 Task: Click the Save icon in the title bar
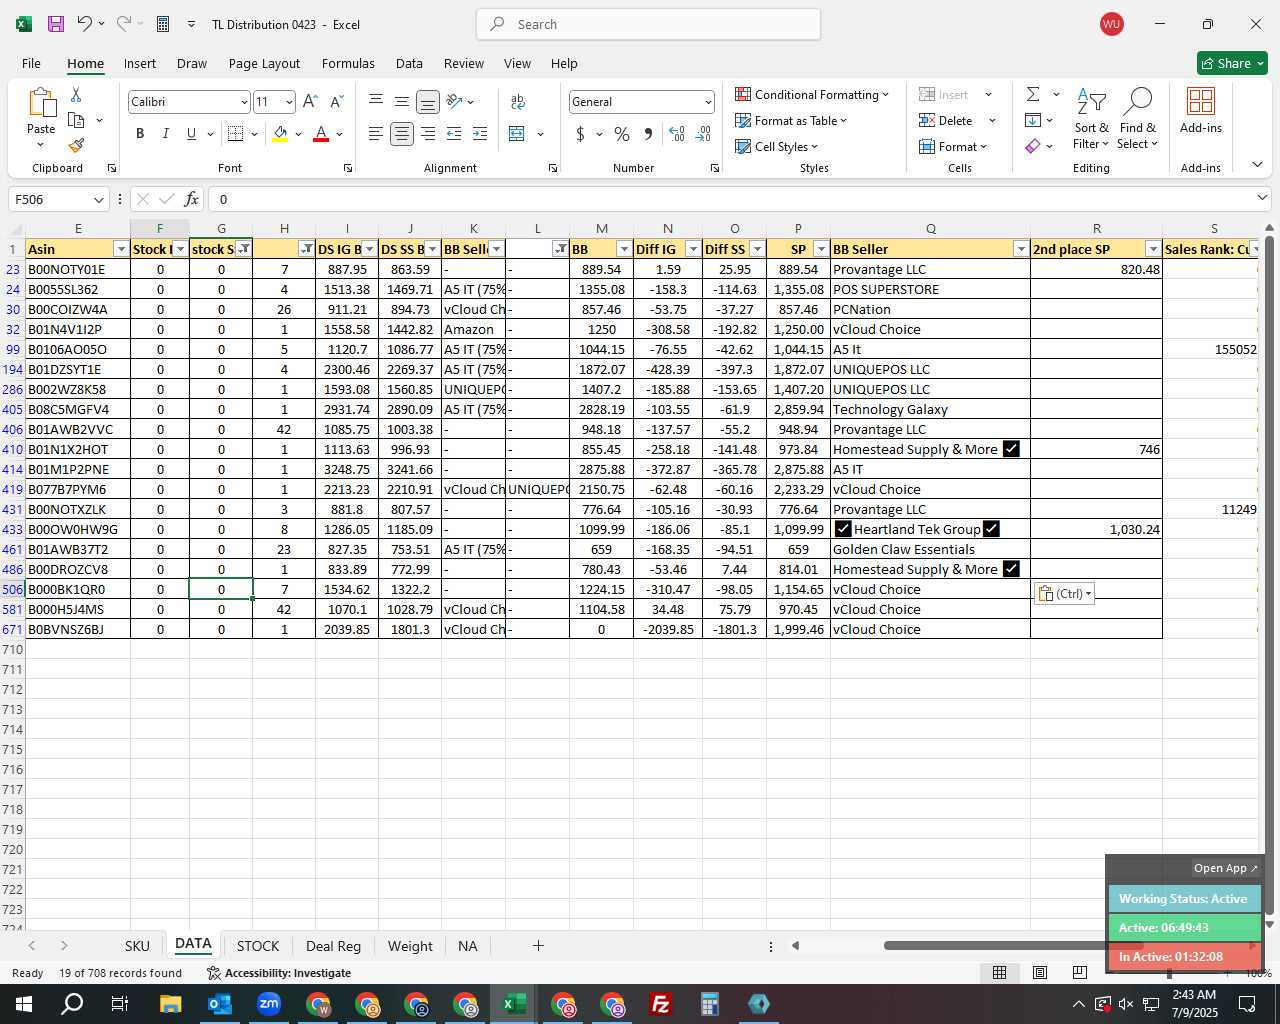pos(56,24)
